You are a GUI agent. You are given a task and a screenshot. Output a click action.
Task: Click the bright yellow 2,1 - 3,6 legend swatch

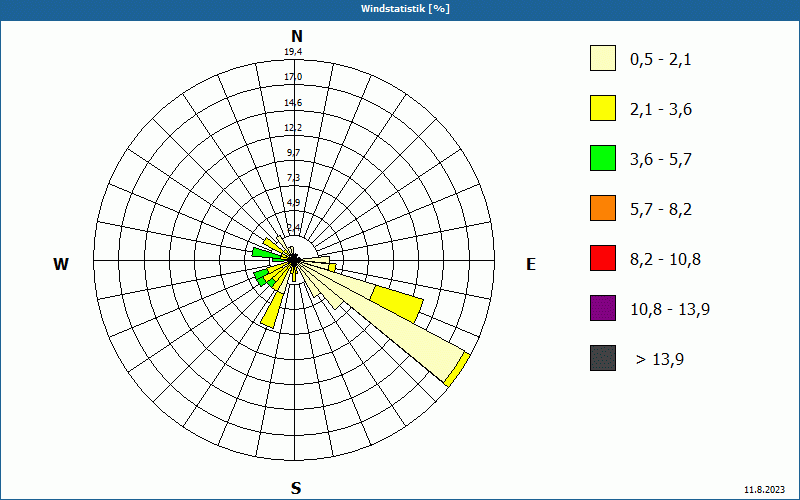[603, 108]
